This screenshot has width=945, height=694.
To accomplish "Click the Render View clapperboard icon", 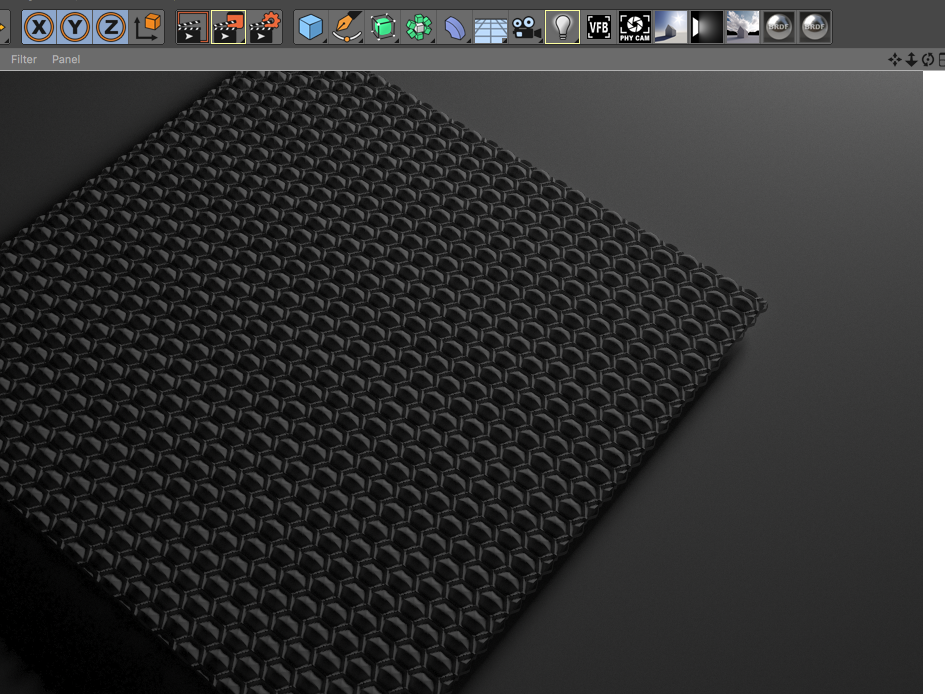I will [x=192, y=27].
